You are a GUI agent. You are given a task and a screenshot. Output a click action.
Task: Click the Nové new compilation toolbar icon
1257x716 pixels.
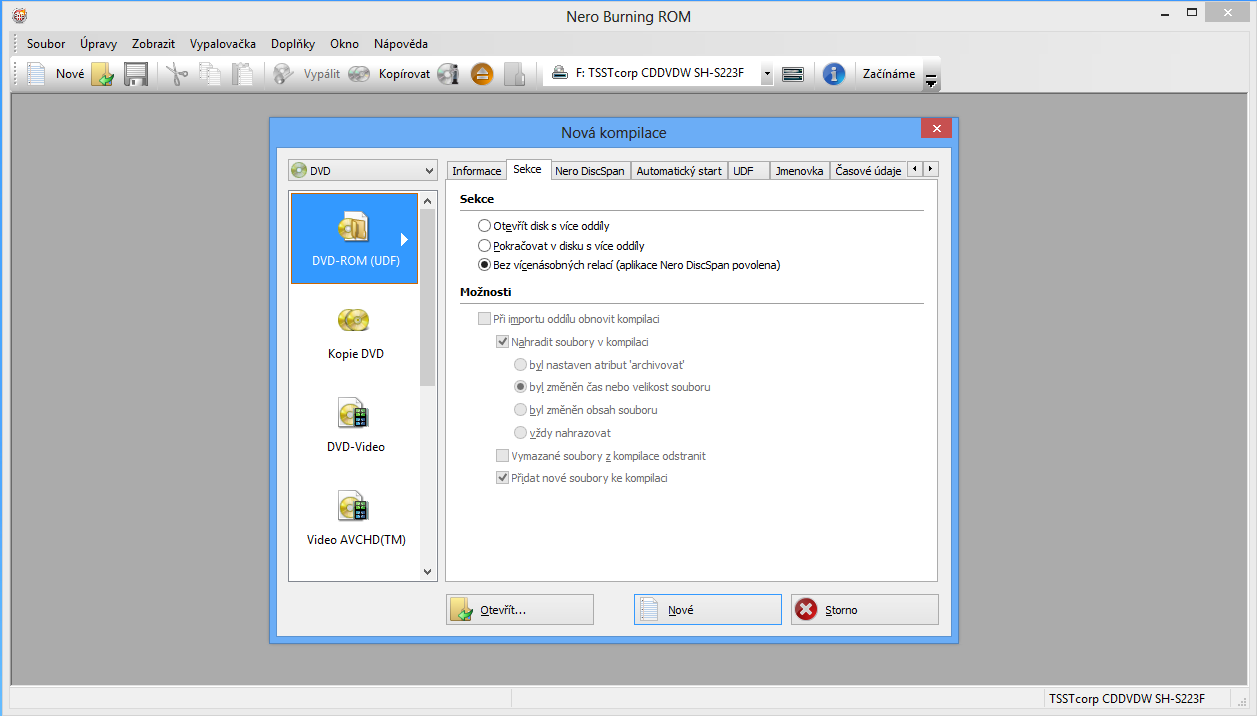tap(37, 74)
